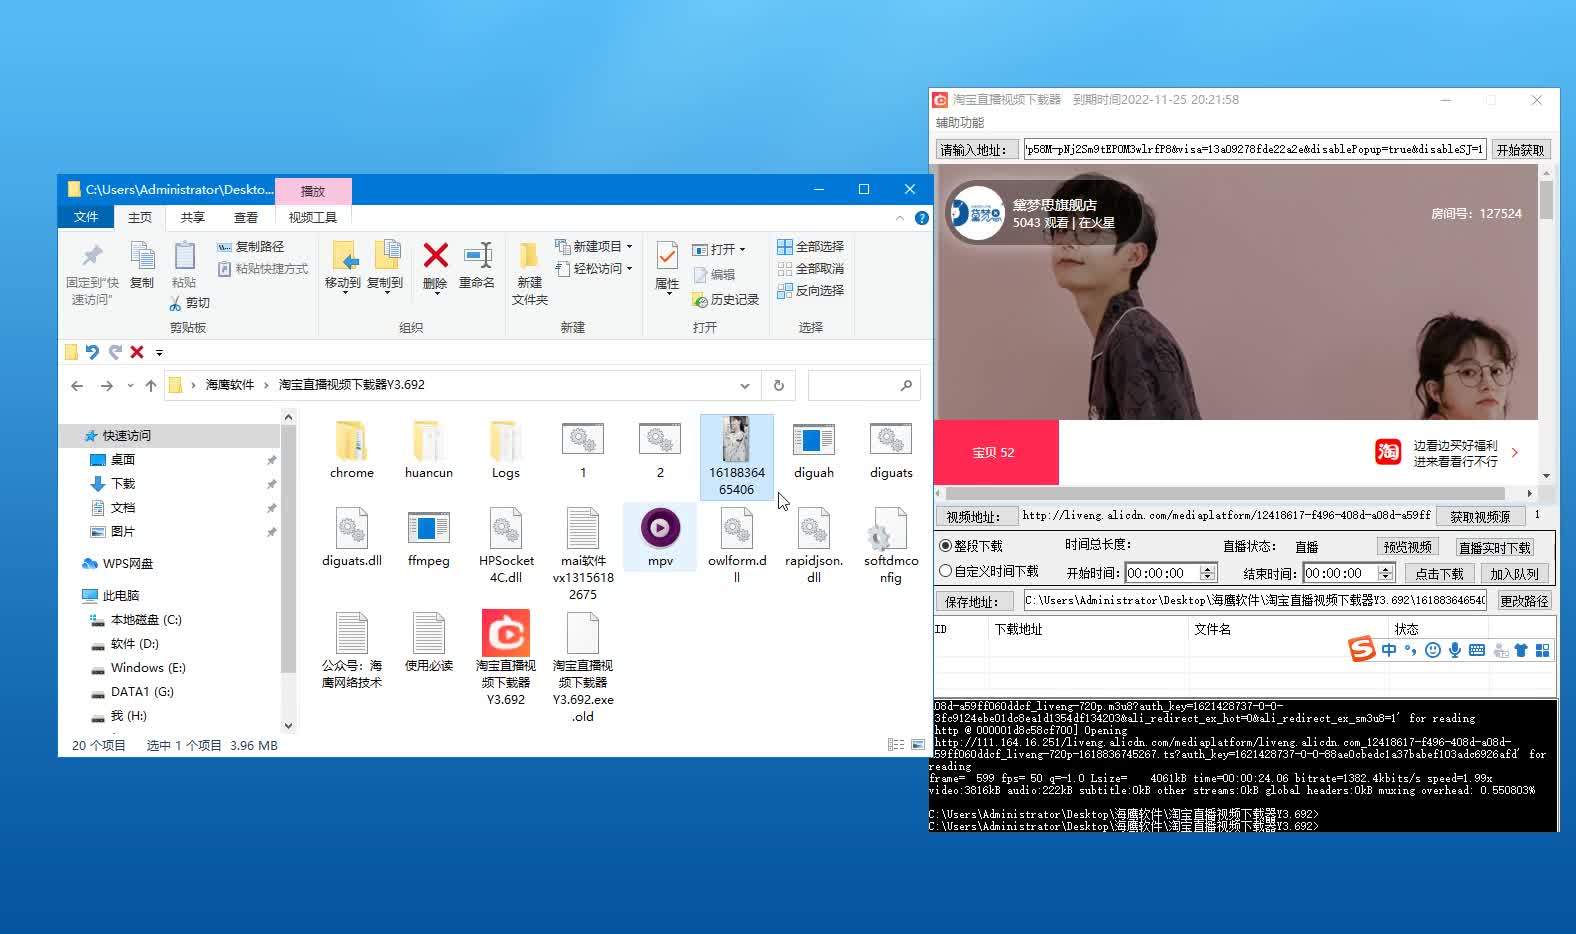Click 获取视频源 button

(1480, 516)
